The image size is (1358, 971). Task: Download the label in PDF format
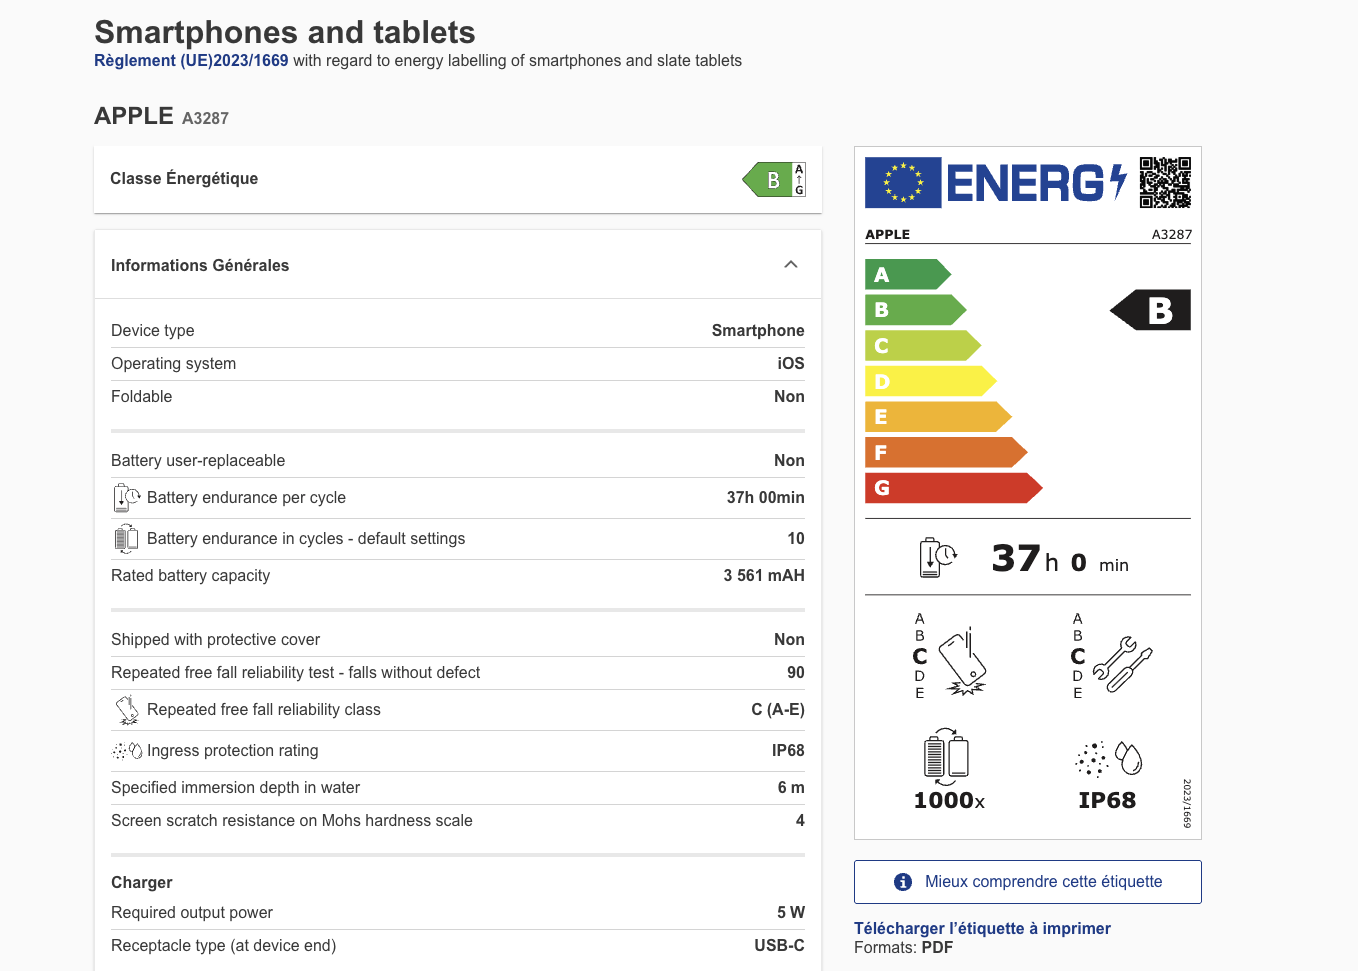(938, 947)
